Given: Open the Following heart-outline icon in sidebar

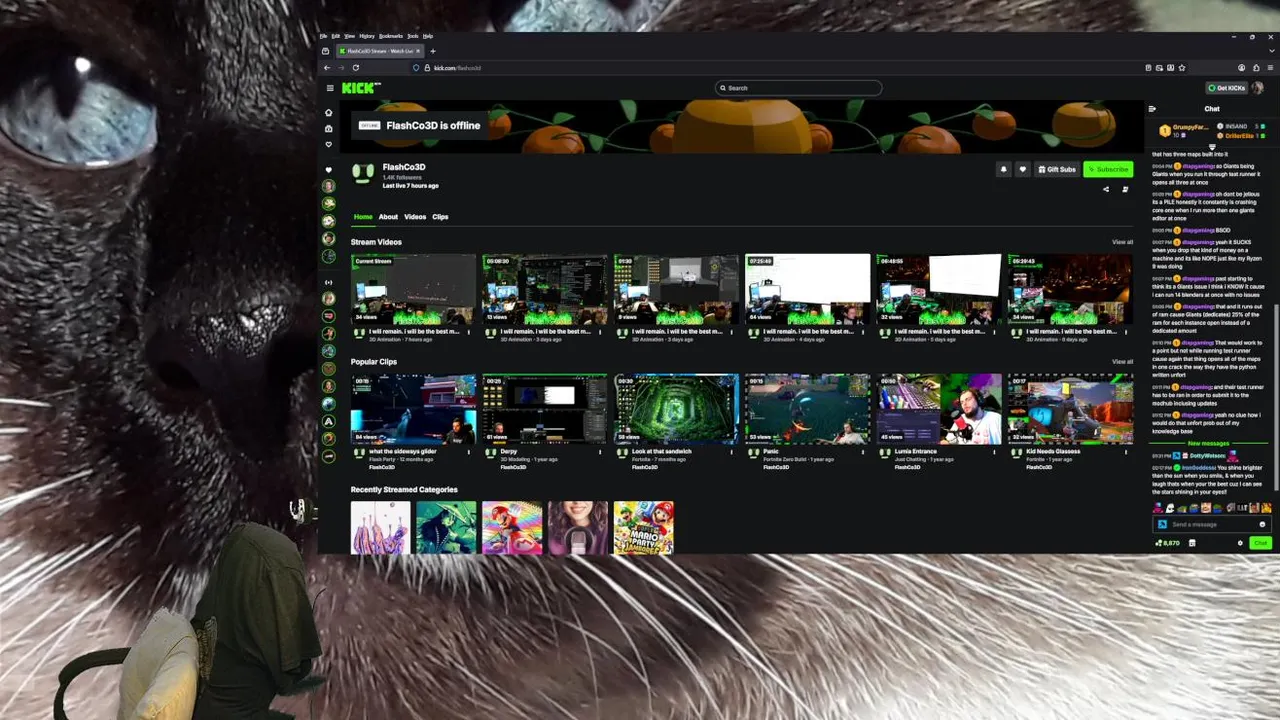Looking at the screenshot, I should point(328,145).
